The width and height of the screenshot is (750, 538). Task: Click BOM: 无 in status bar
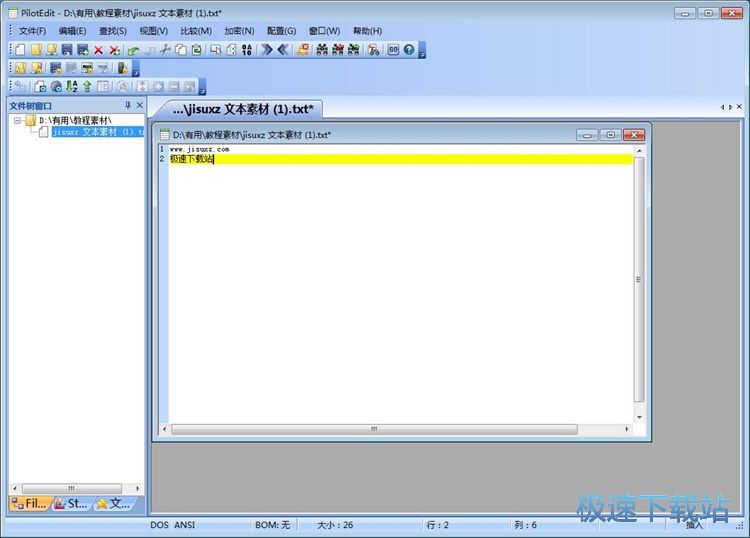pos(273,525)
